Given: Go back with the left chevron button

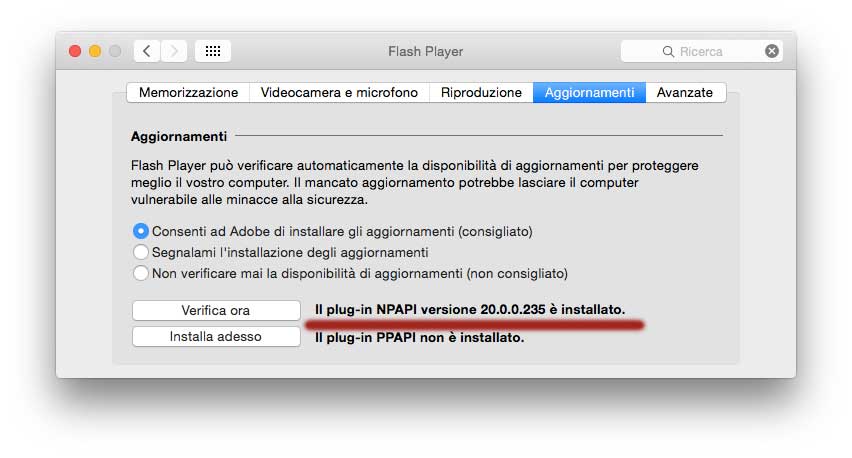Looking at the screenshot, I should [147, 51].
